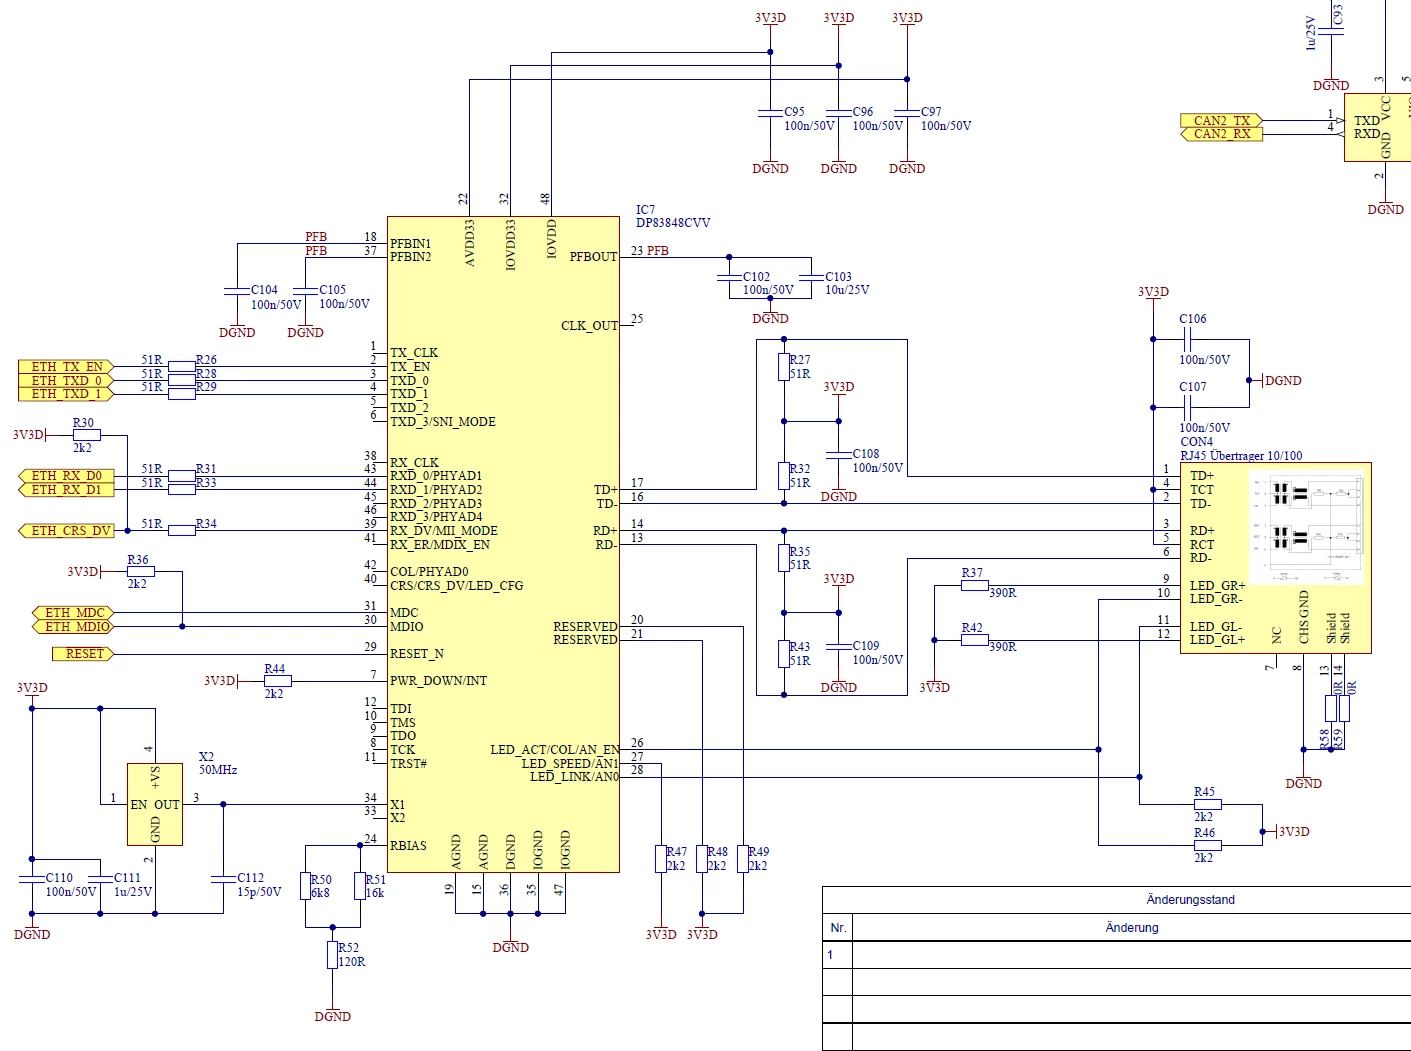
Task: Select the CAN2_TX net port
Action: click(1222, 121)
